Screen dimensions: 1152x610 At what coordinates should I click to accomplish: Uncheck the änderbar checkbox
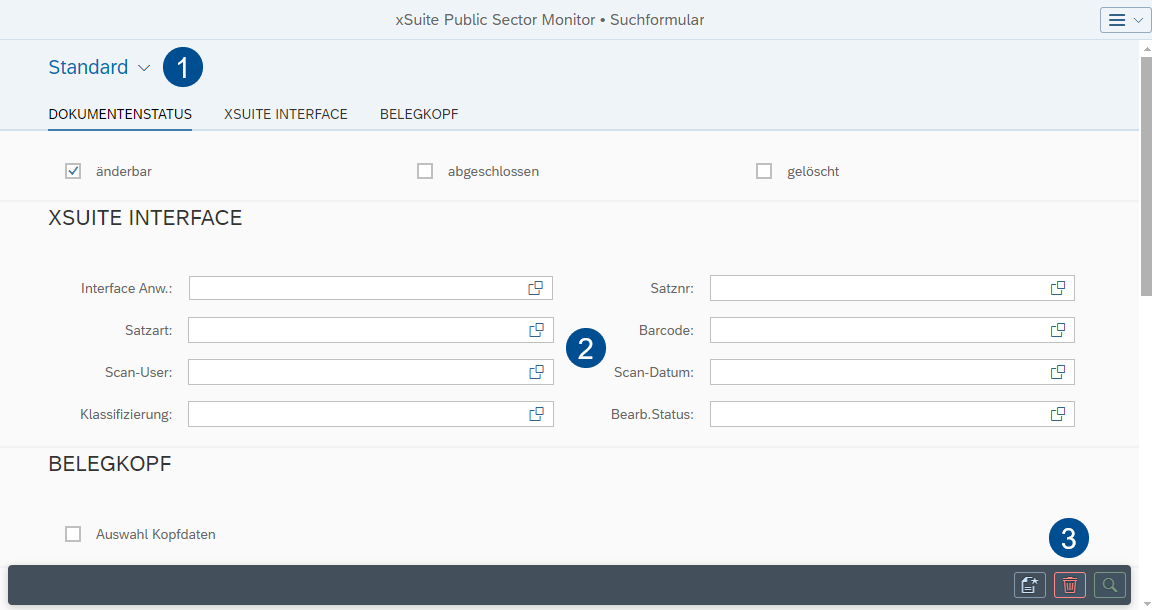tap(72, 170)
